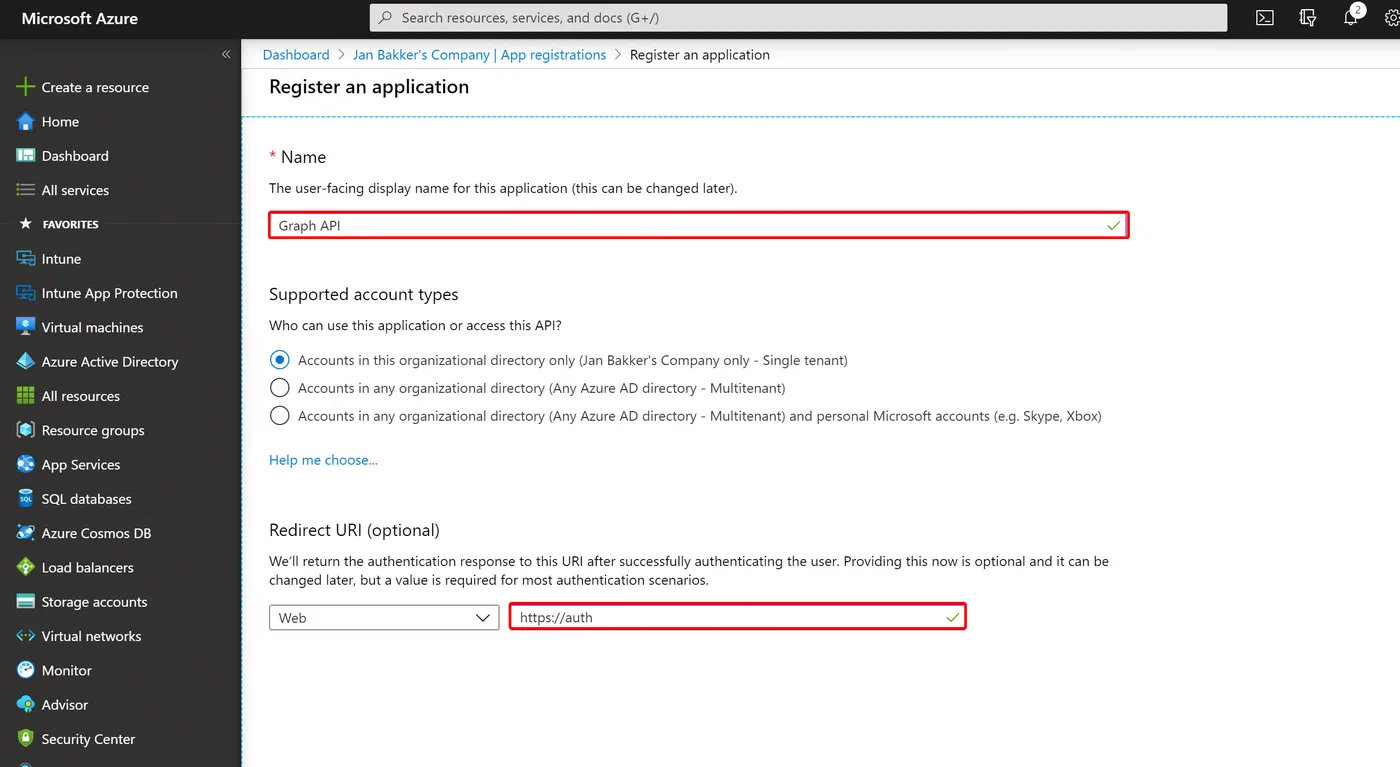Viewport: 1400px width, 767px height.
Task: Click the Redirect URI (optional) heading
Action: click(354, 530)
